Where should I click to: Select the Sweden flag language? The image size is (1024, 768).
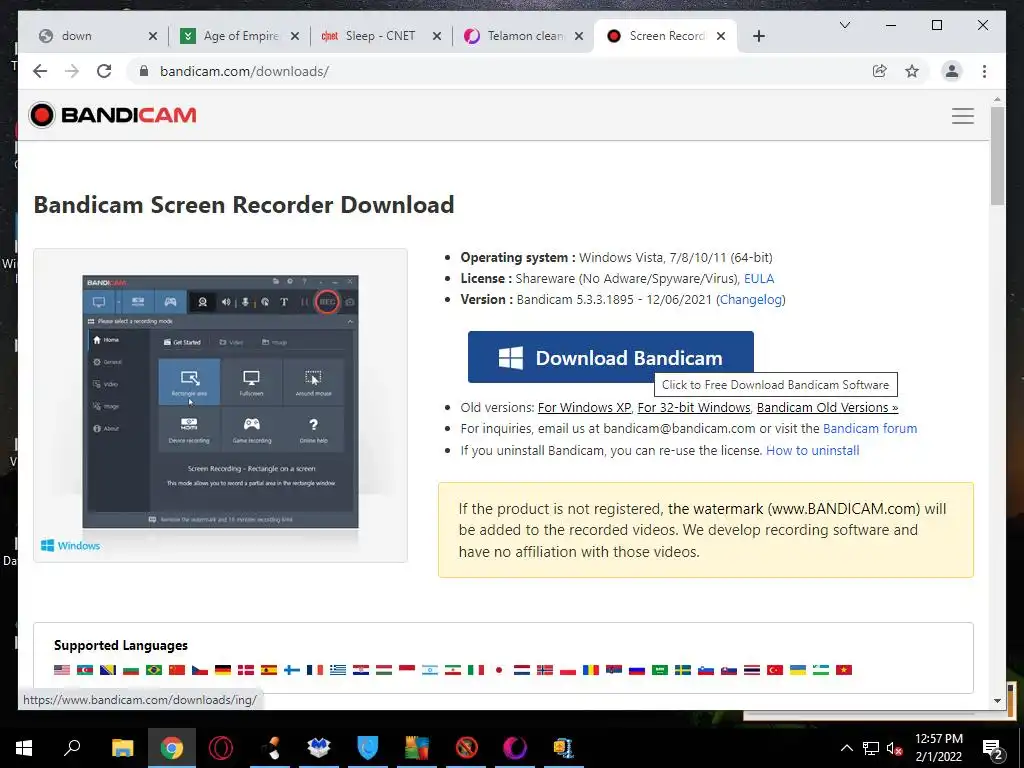[x=683, y=670]
